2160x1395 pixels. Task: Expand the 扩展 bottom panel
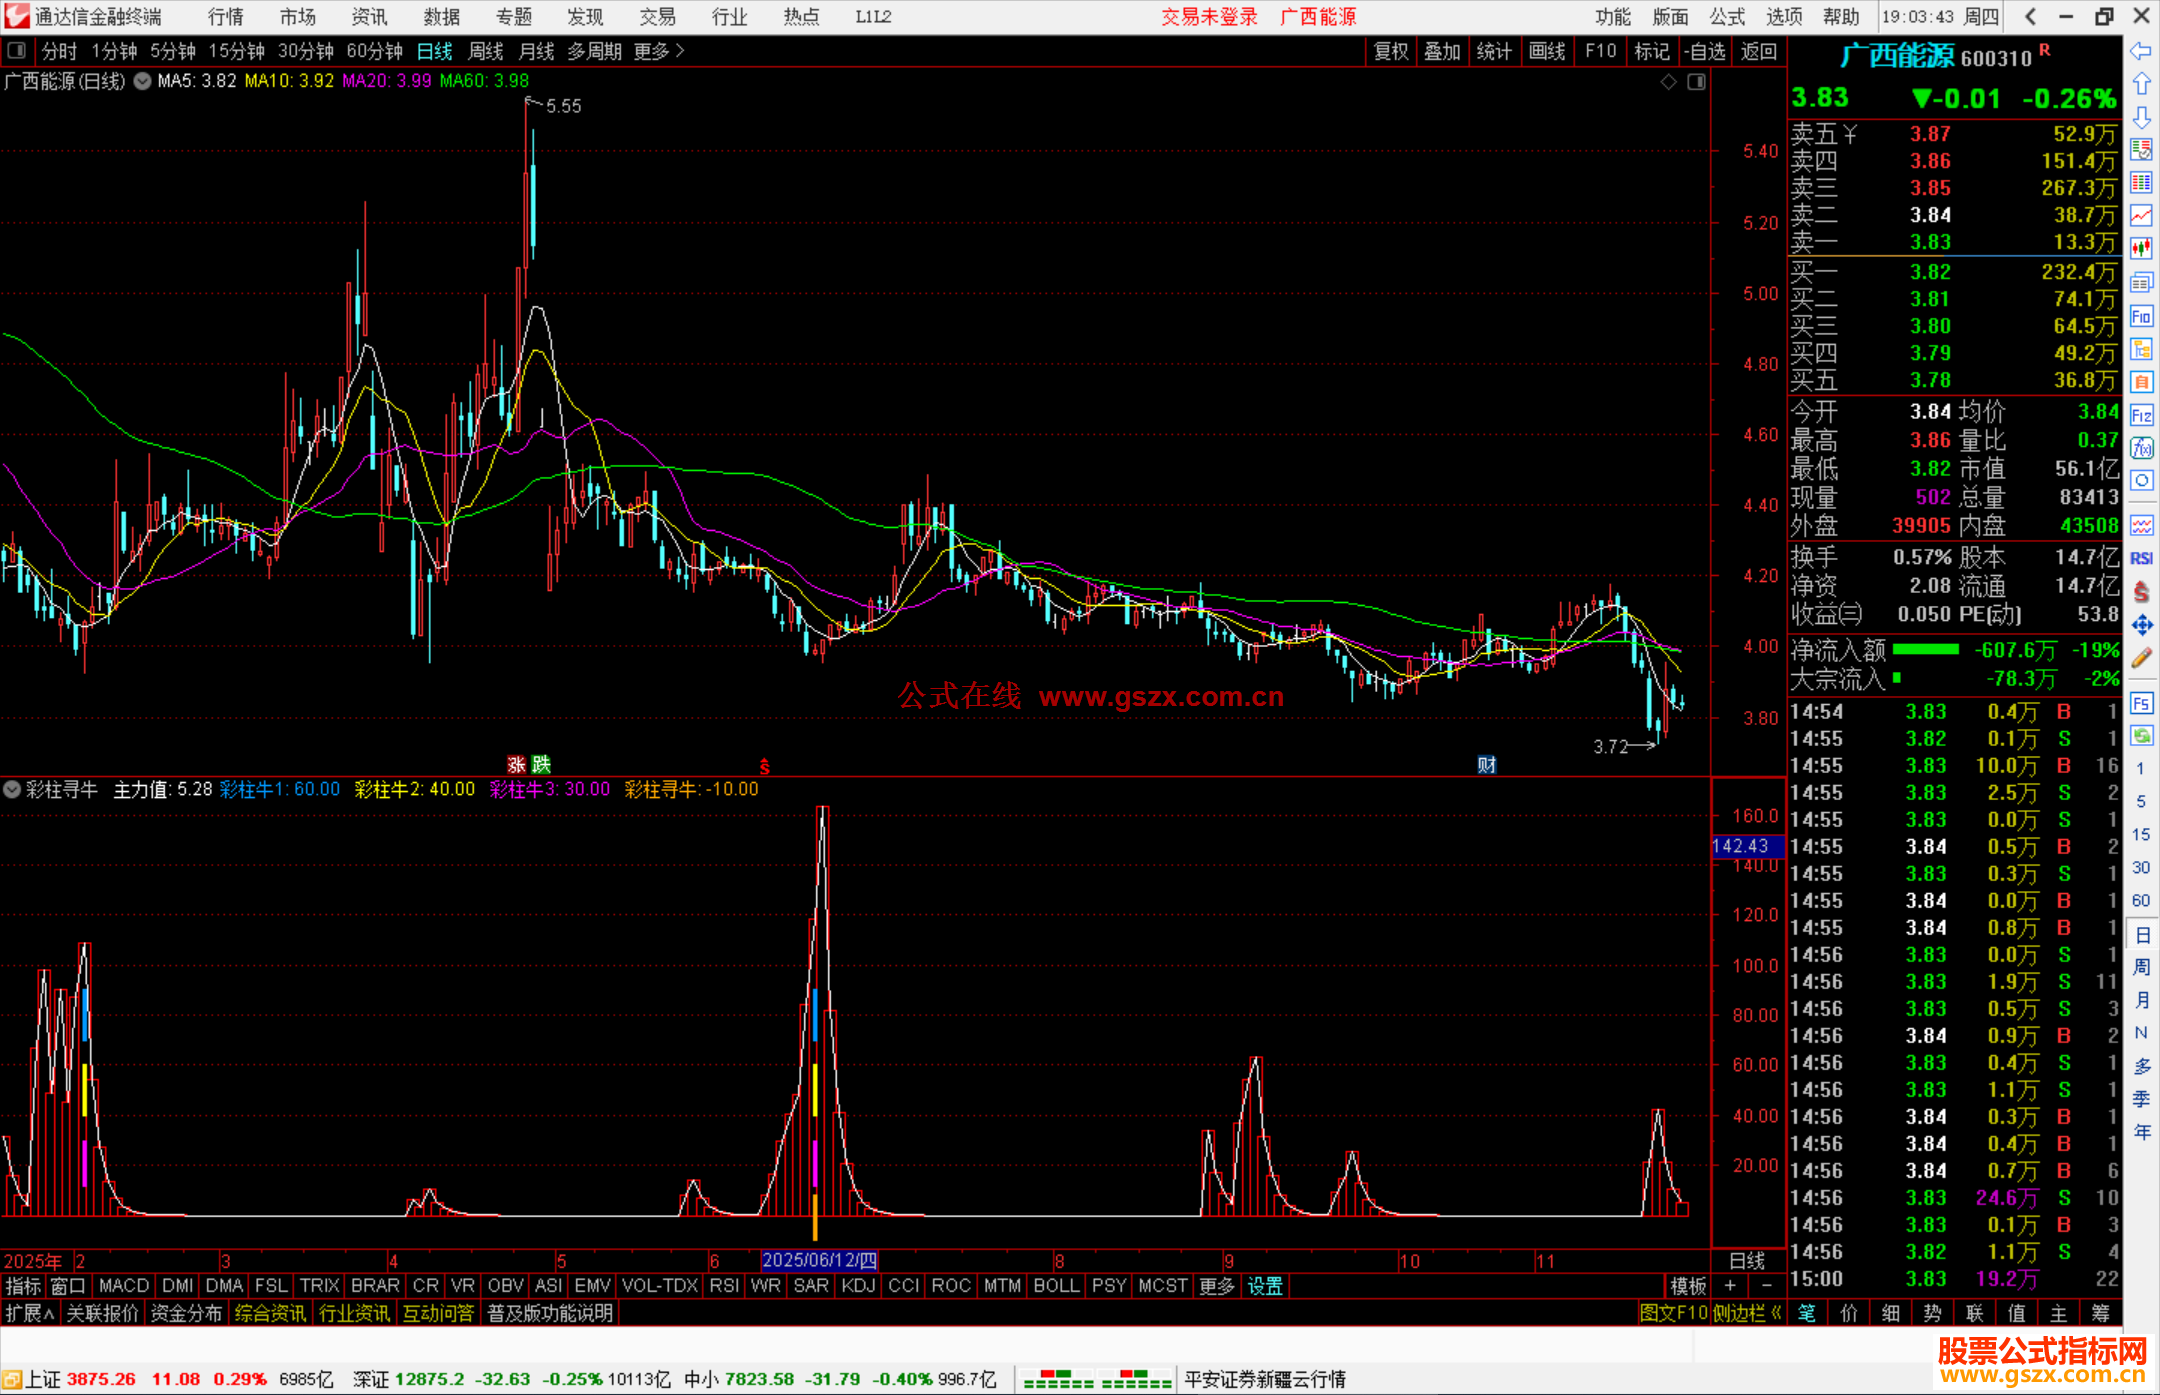pyautogui.click(x=29, y=1313)
